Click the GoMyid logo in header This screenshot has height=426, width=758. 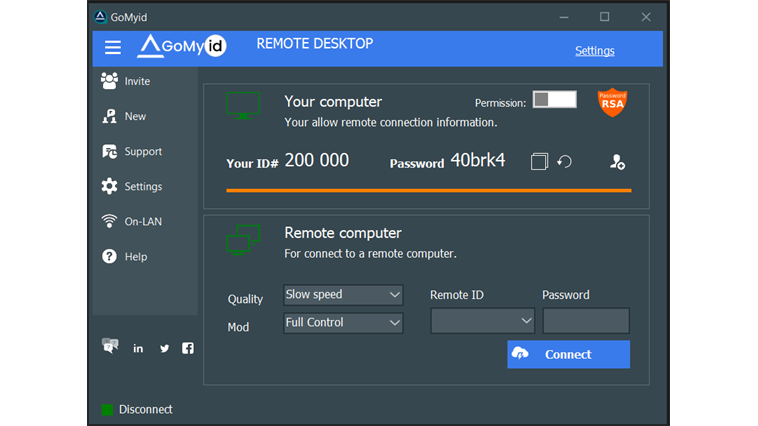[x=182, y=46]
